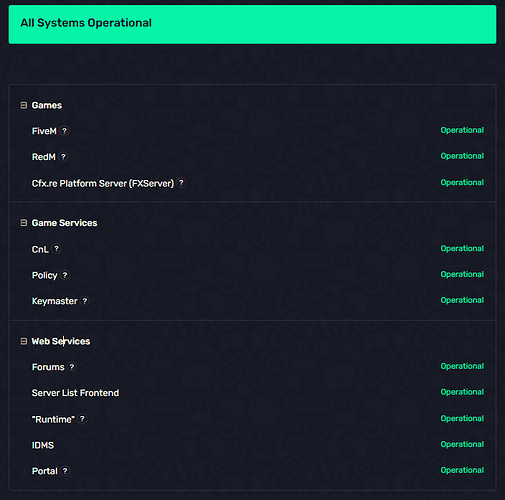Click CnL's Operational status
505x500 pixels.
(462, 248)
